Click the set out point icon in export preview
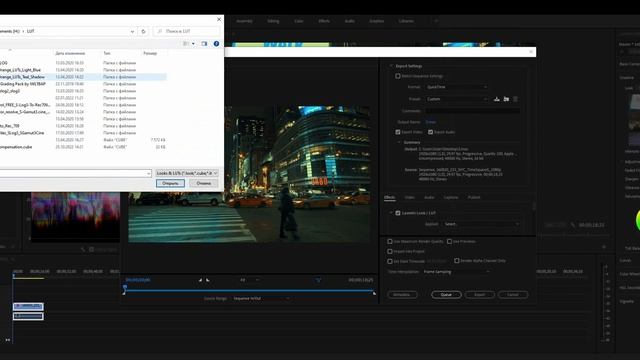Image resolution: width=640 pixels, height=360 pixels. [208, 280]
